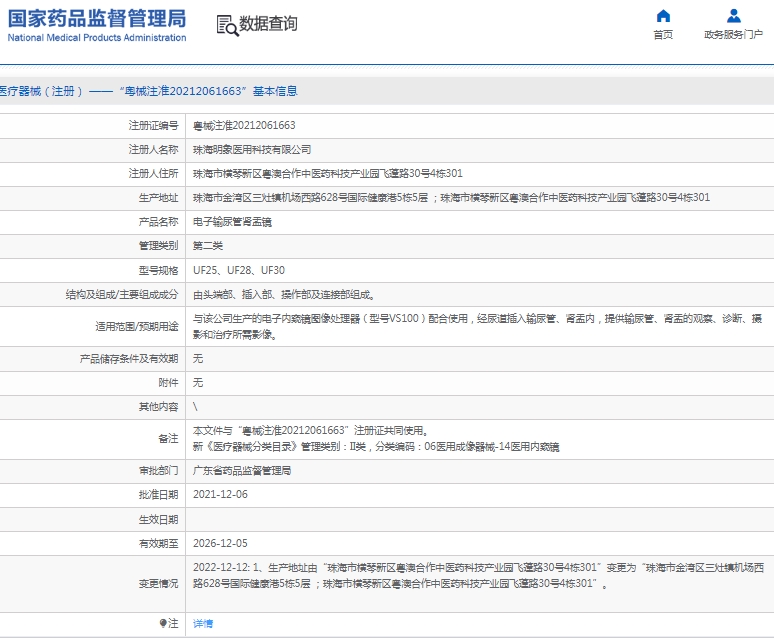The height and width of the screenshot is (641, 774).
Task: Select management category 第二类
Action: (x=208, y=246)
